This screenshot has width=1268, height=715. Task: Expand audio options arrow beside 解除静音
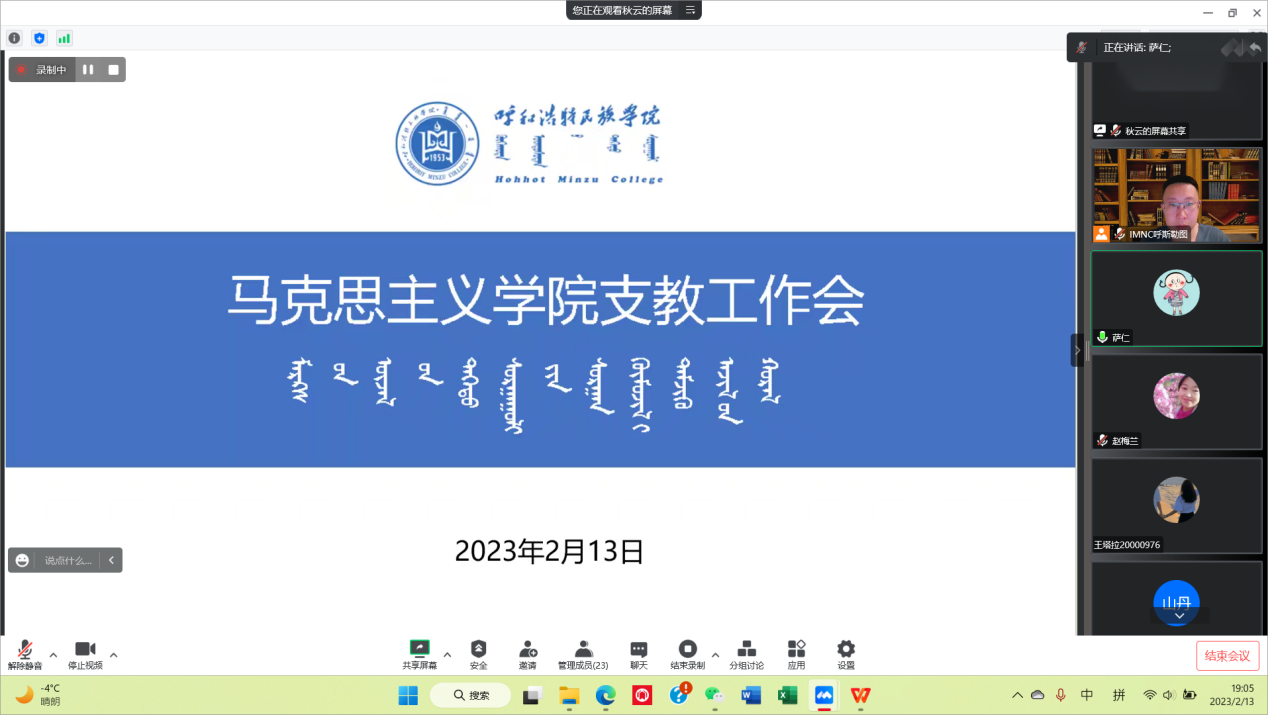coord(53,655)
